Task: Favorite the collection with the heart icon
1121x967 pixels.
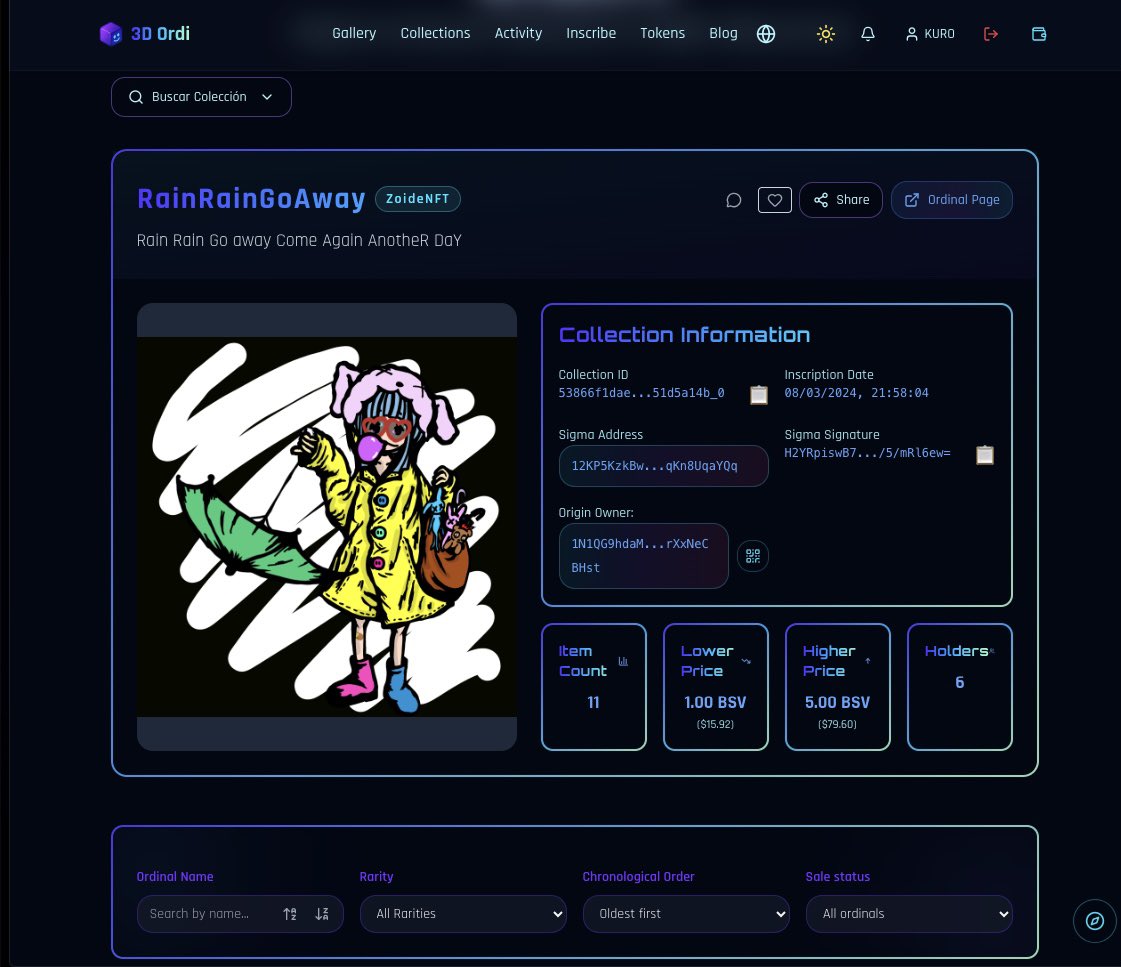Action: 774,200
